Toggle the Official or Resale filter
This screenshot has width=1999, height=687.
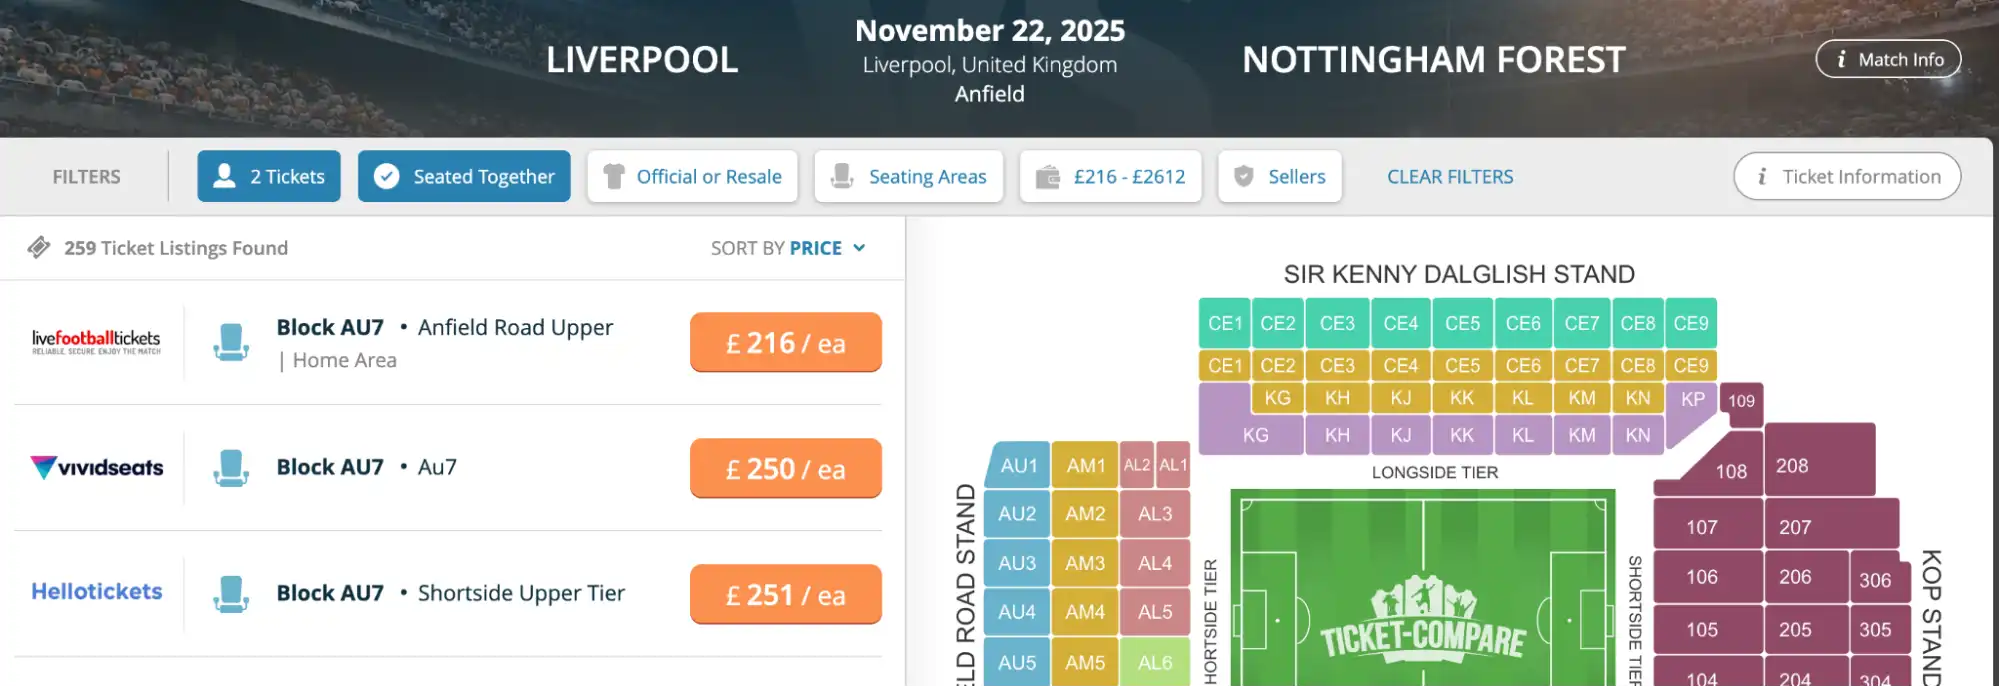click(x=691, y=176)
